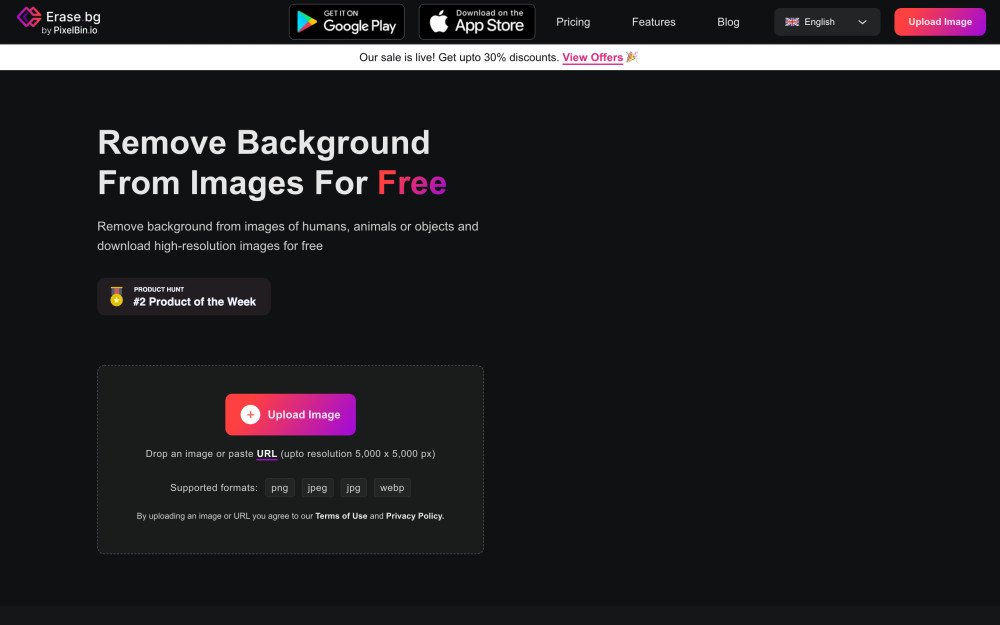The width and height of the screenshot is (1000, 625).
Task: Open the Google Play store badge
Action: point(347,22)
